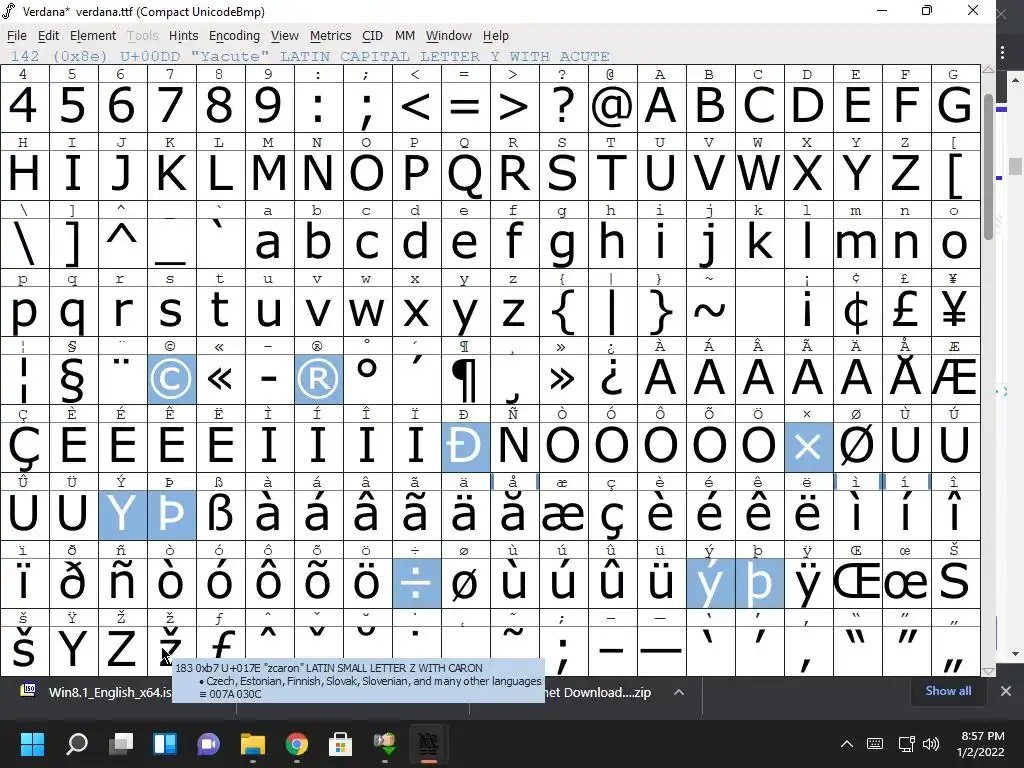Viewport: 1024px width, 768px height.
Task: Select the pilcrow (¶) glyph cell
Action: 466,379
